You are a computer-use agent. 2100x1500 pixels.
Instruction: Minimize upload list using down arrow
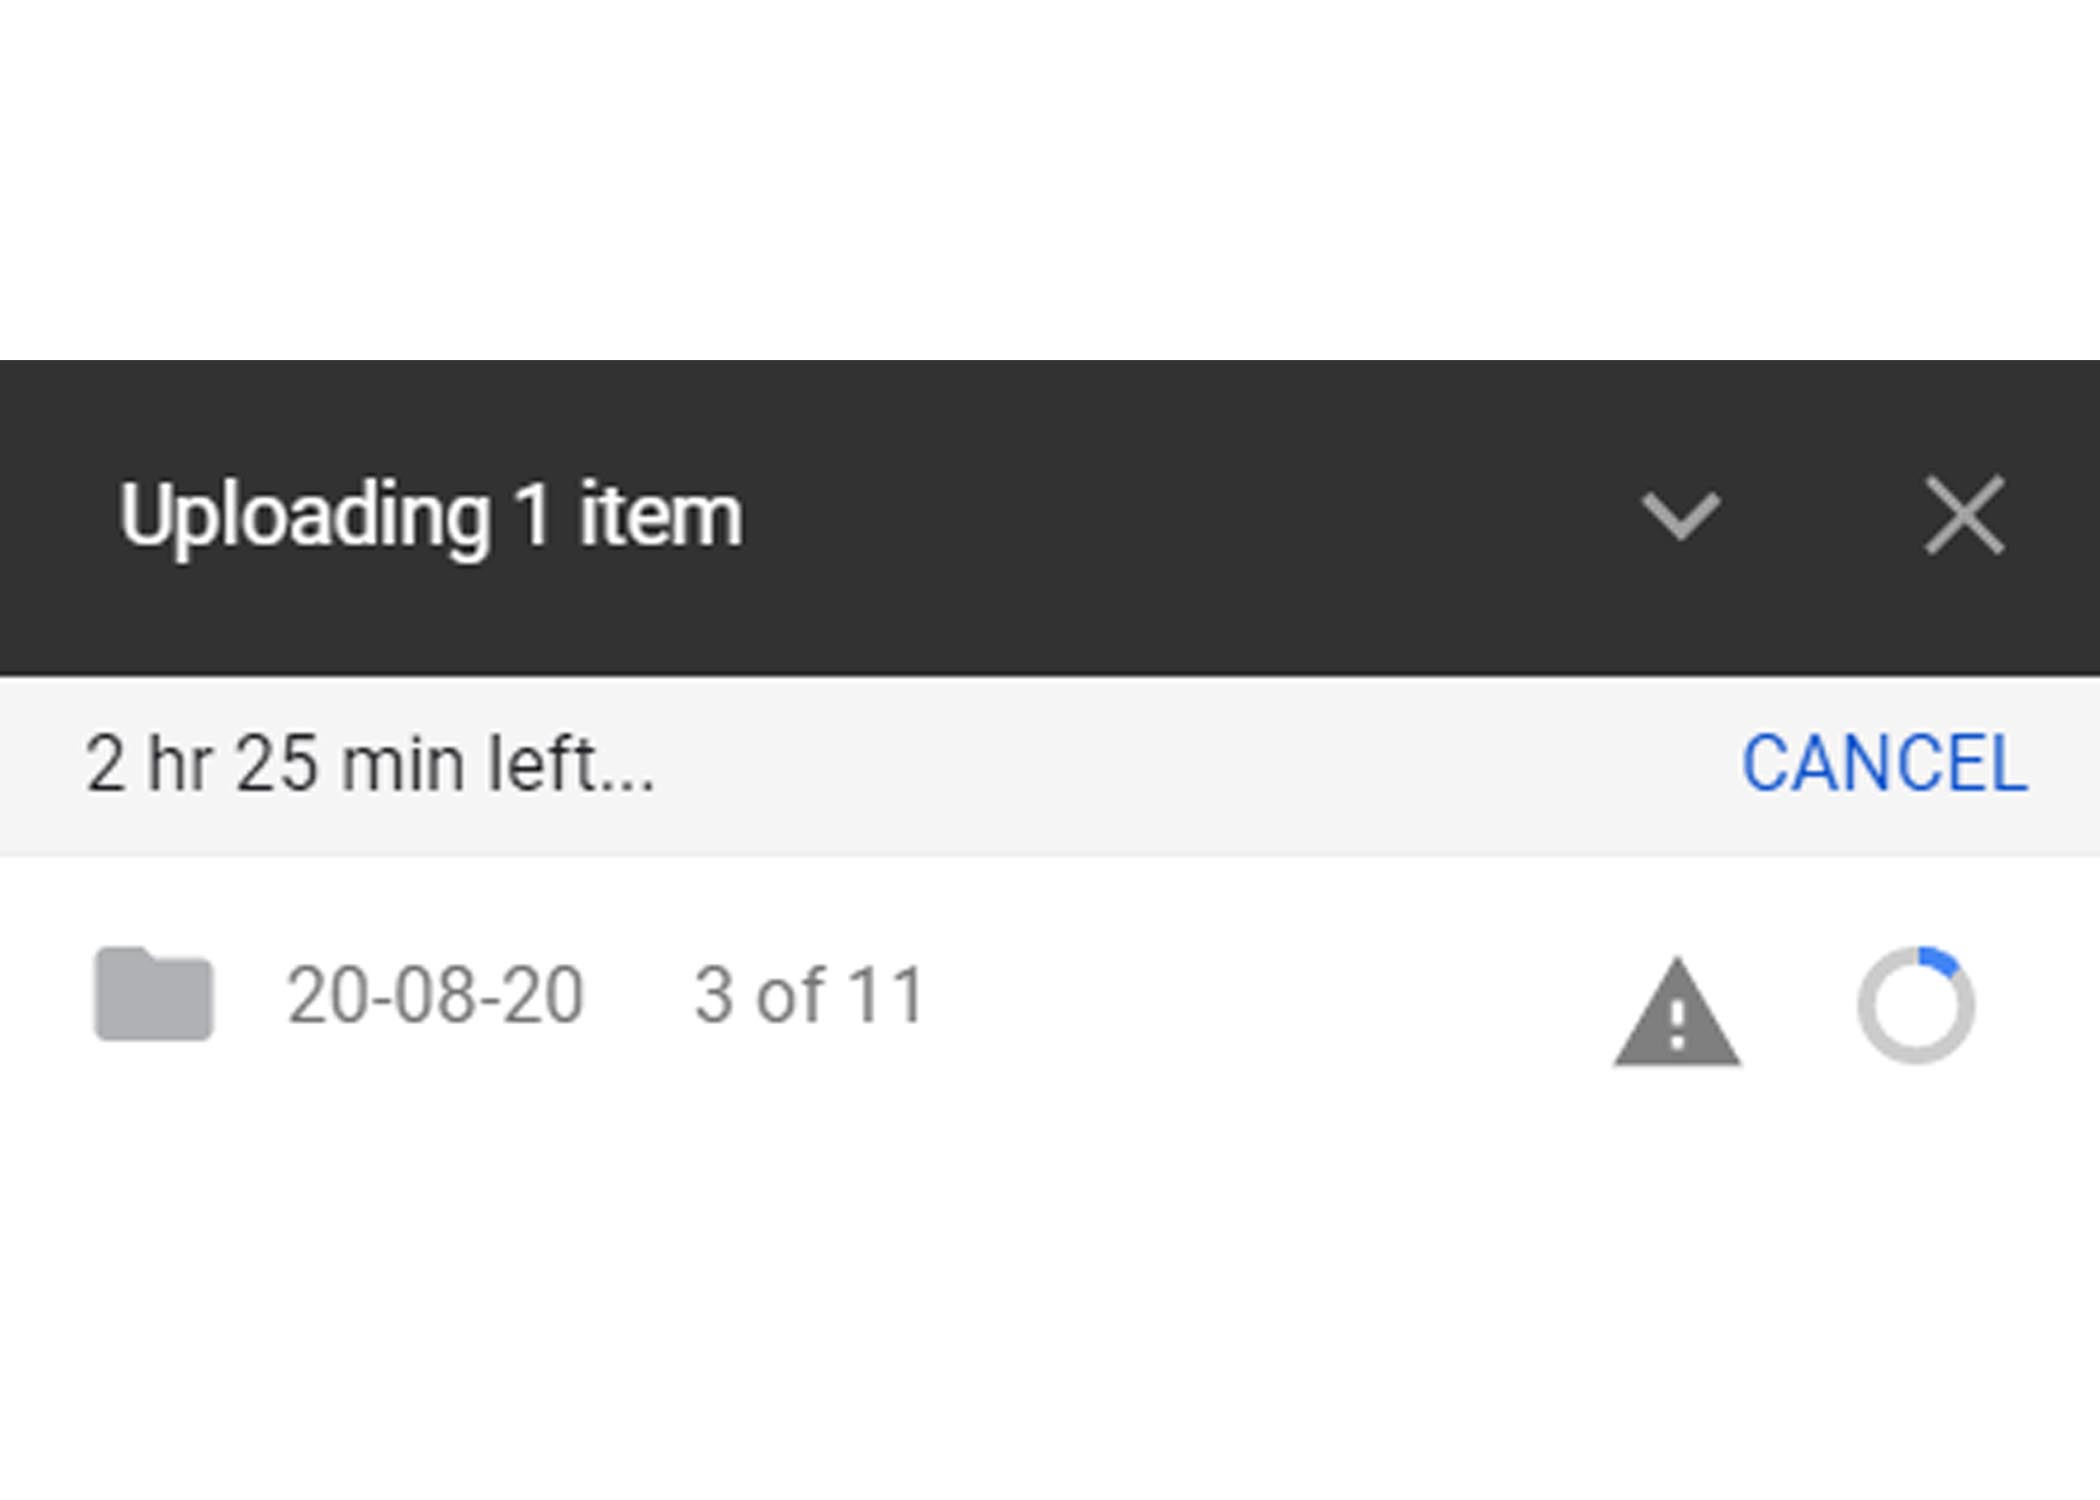[1681, 516]
